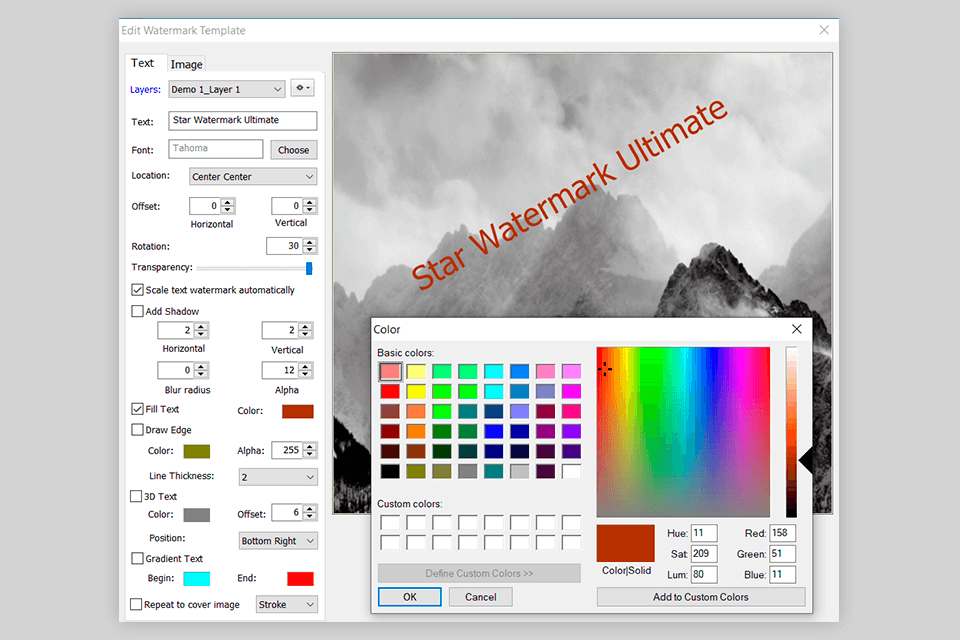The image size is (960, 640).
Task: Adjust the Transparency slider handle
Action: [x=309, y=268]
